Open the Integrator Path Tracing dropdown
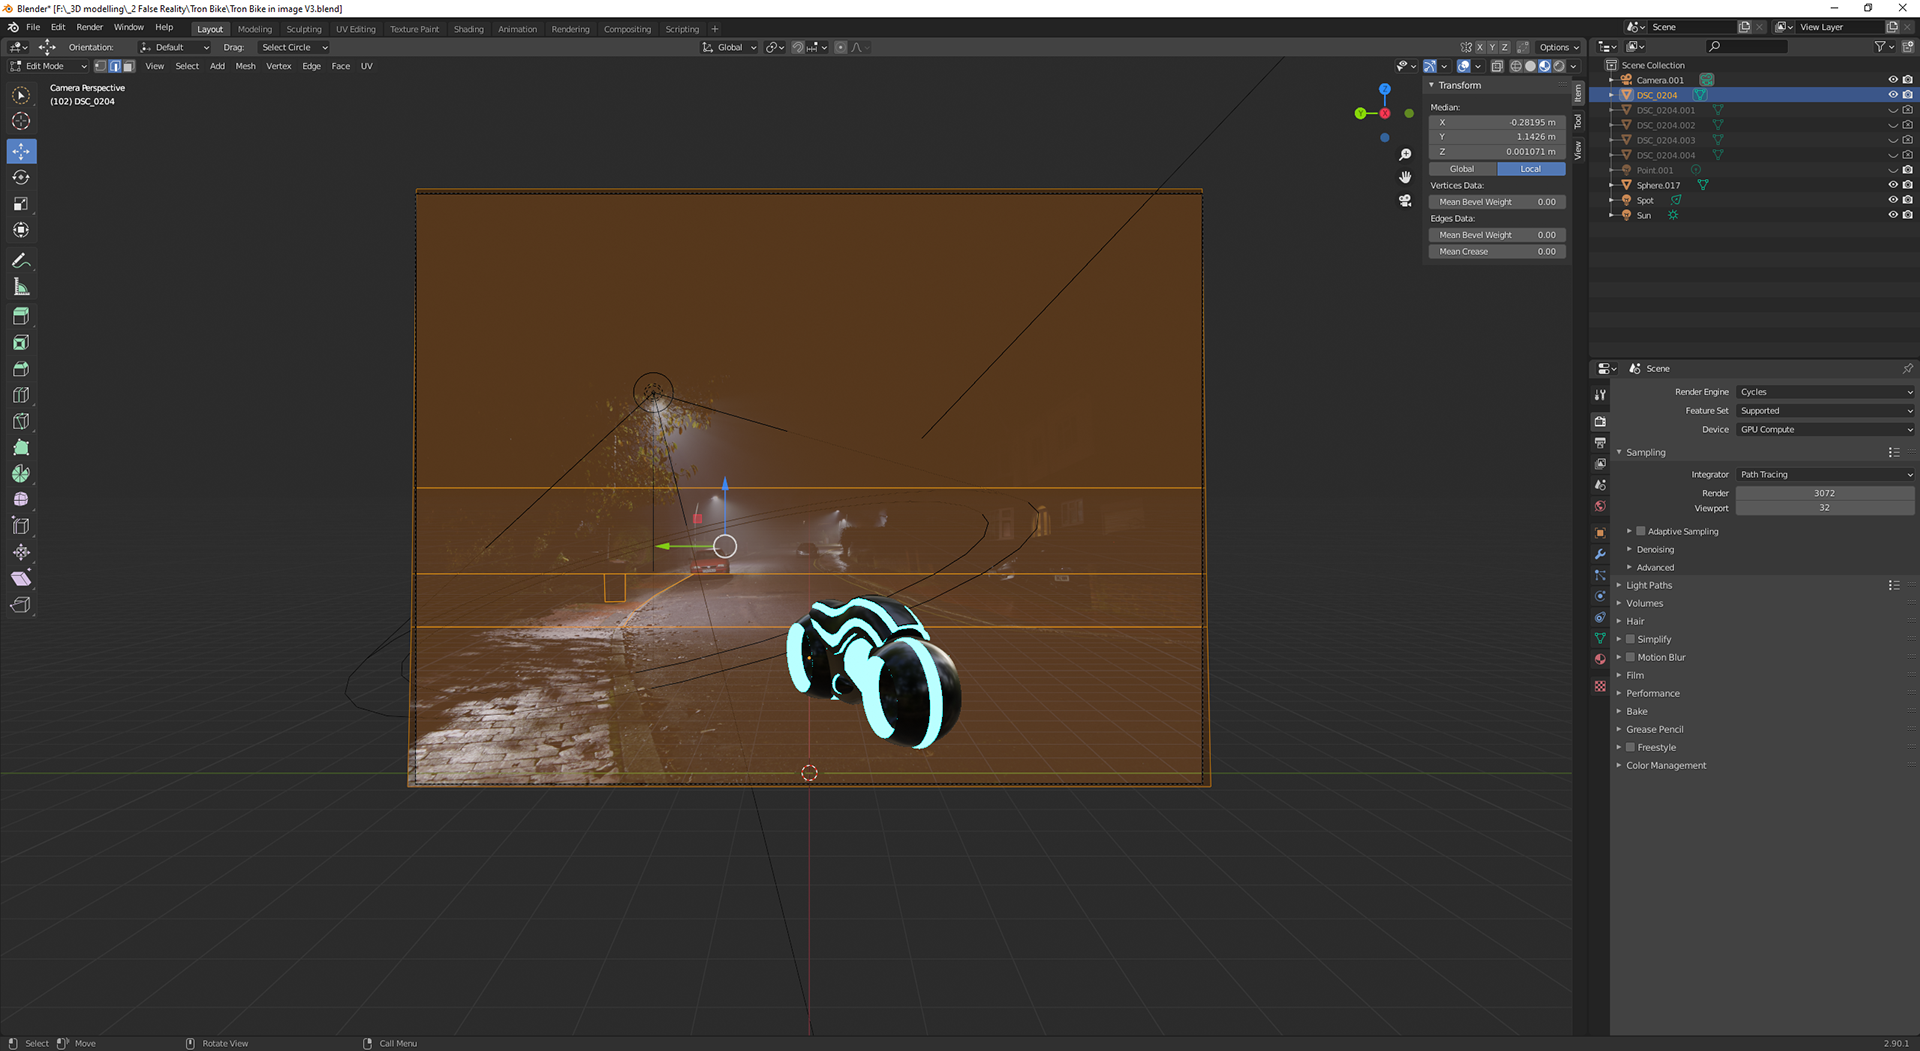Viewport: 1920px width, 1051px height. click(1825, 475)
